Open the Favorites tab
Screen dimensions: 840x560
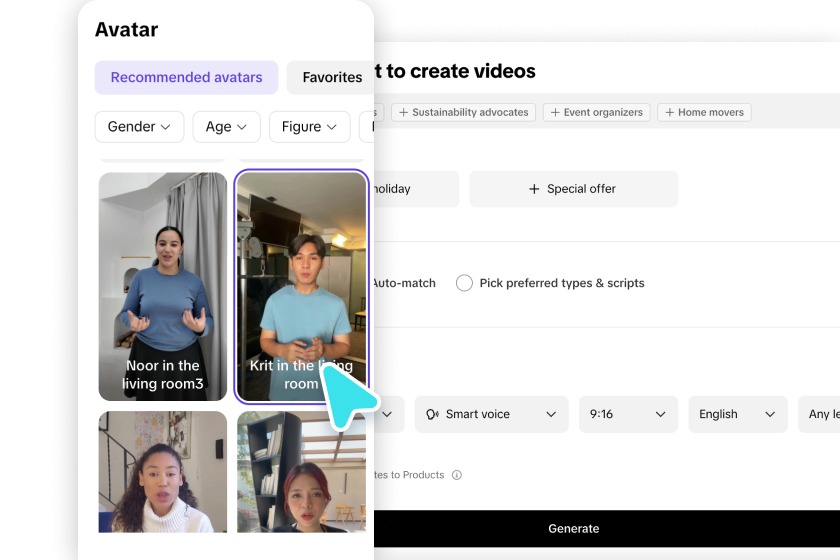pos(331,77)
